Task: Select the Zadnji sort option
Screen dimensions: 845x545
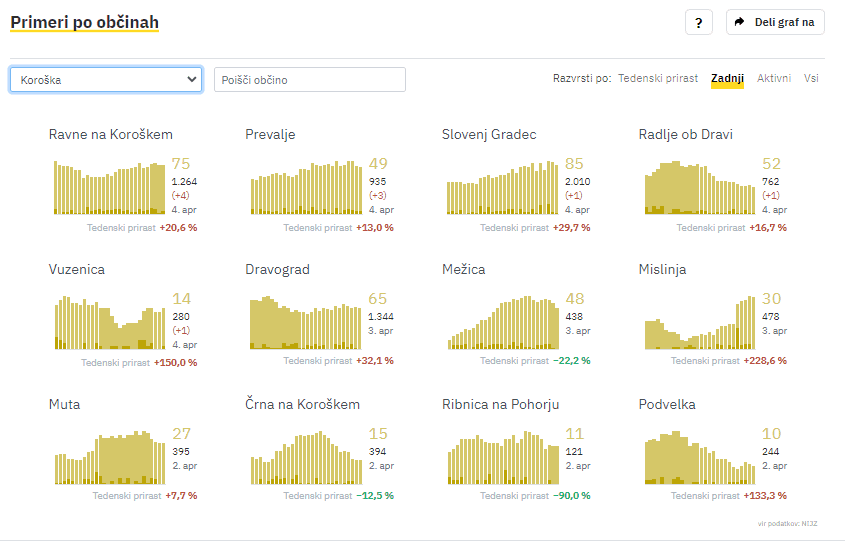Action: 727,78
